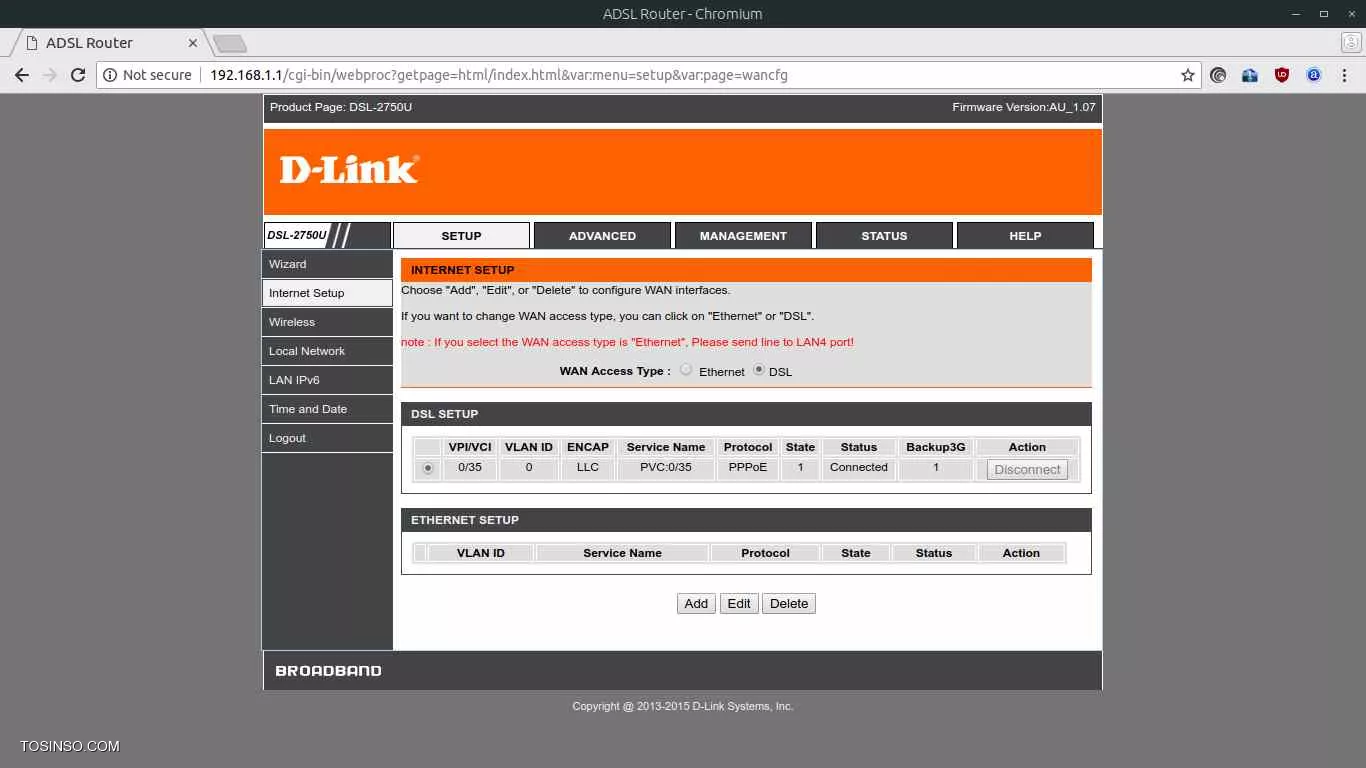This screenshot has height=768, width=1366.
Task: Click the DSL SETUP section header
Action: (x=746, y=414)
